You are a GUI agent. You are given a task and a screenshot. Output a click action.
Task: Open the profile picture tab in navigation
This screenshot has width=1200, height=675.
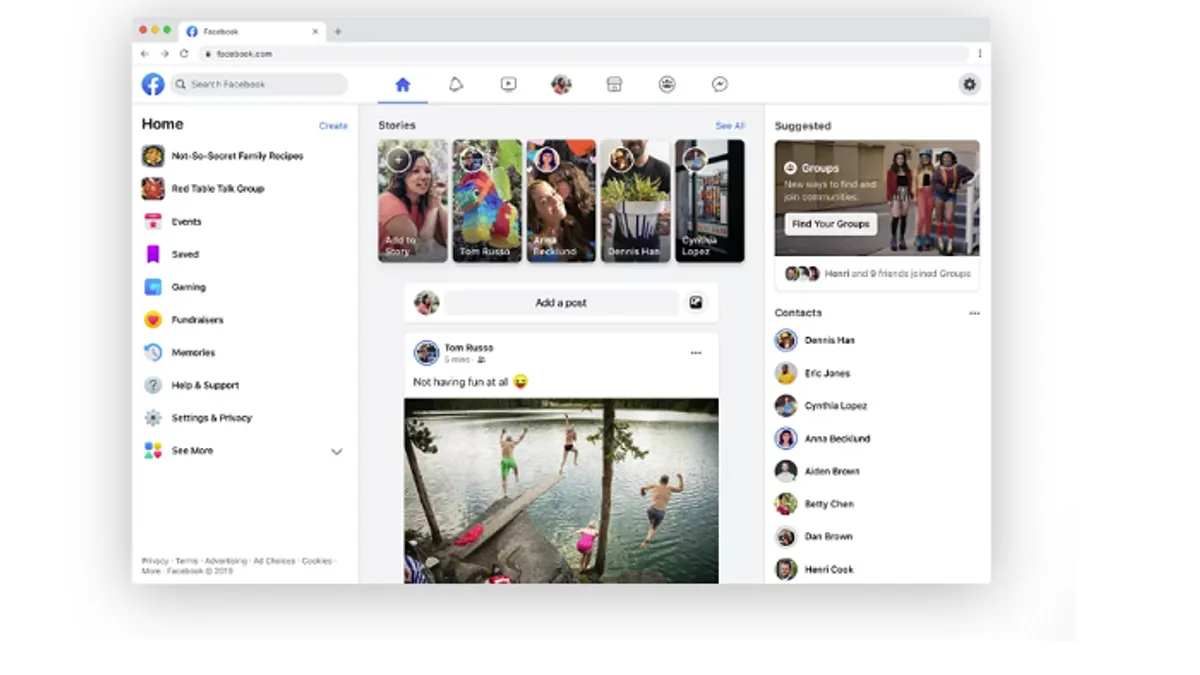point(561,85)
